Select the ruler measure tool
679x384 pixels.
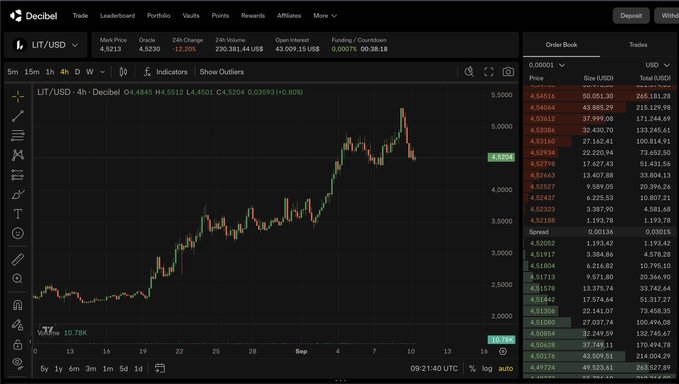point(18,259)
